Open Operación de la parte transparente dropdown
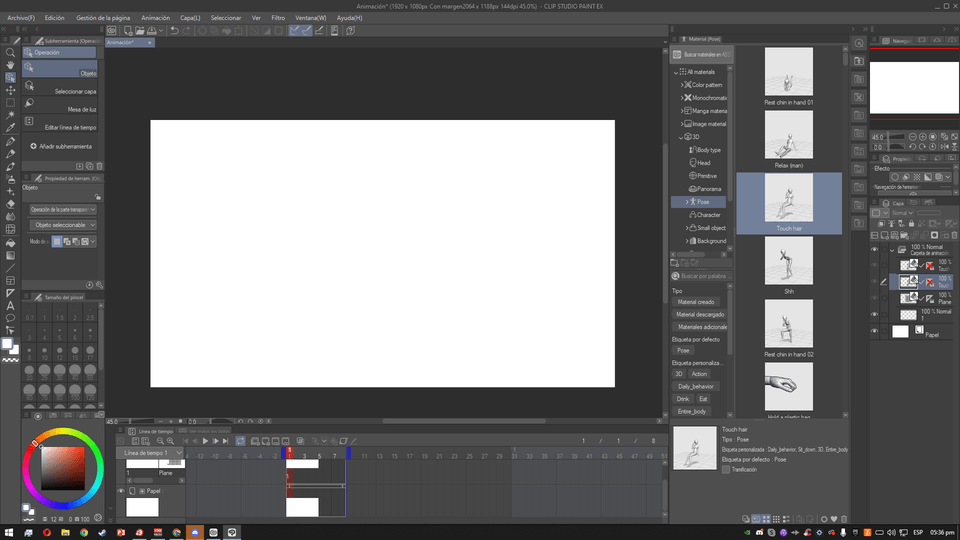 pyautogui.click(x=63, y=209)
